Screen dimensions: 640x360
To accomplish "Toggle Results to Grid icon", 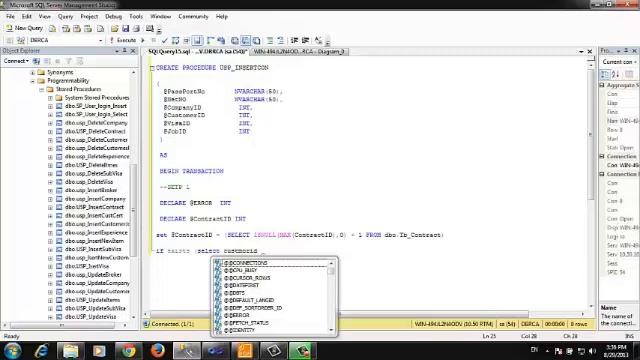I will pos(245,40).
